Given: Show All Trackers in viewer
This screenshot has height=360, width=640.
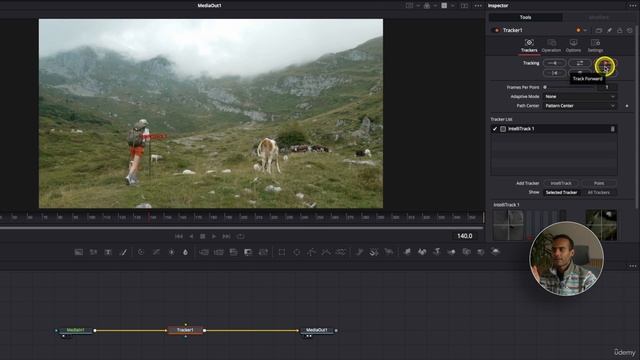Looking at the screenshot, I should pyautogui.click(x=598, y=193).
